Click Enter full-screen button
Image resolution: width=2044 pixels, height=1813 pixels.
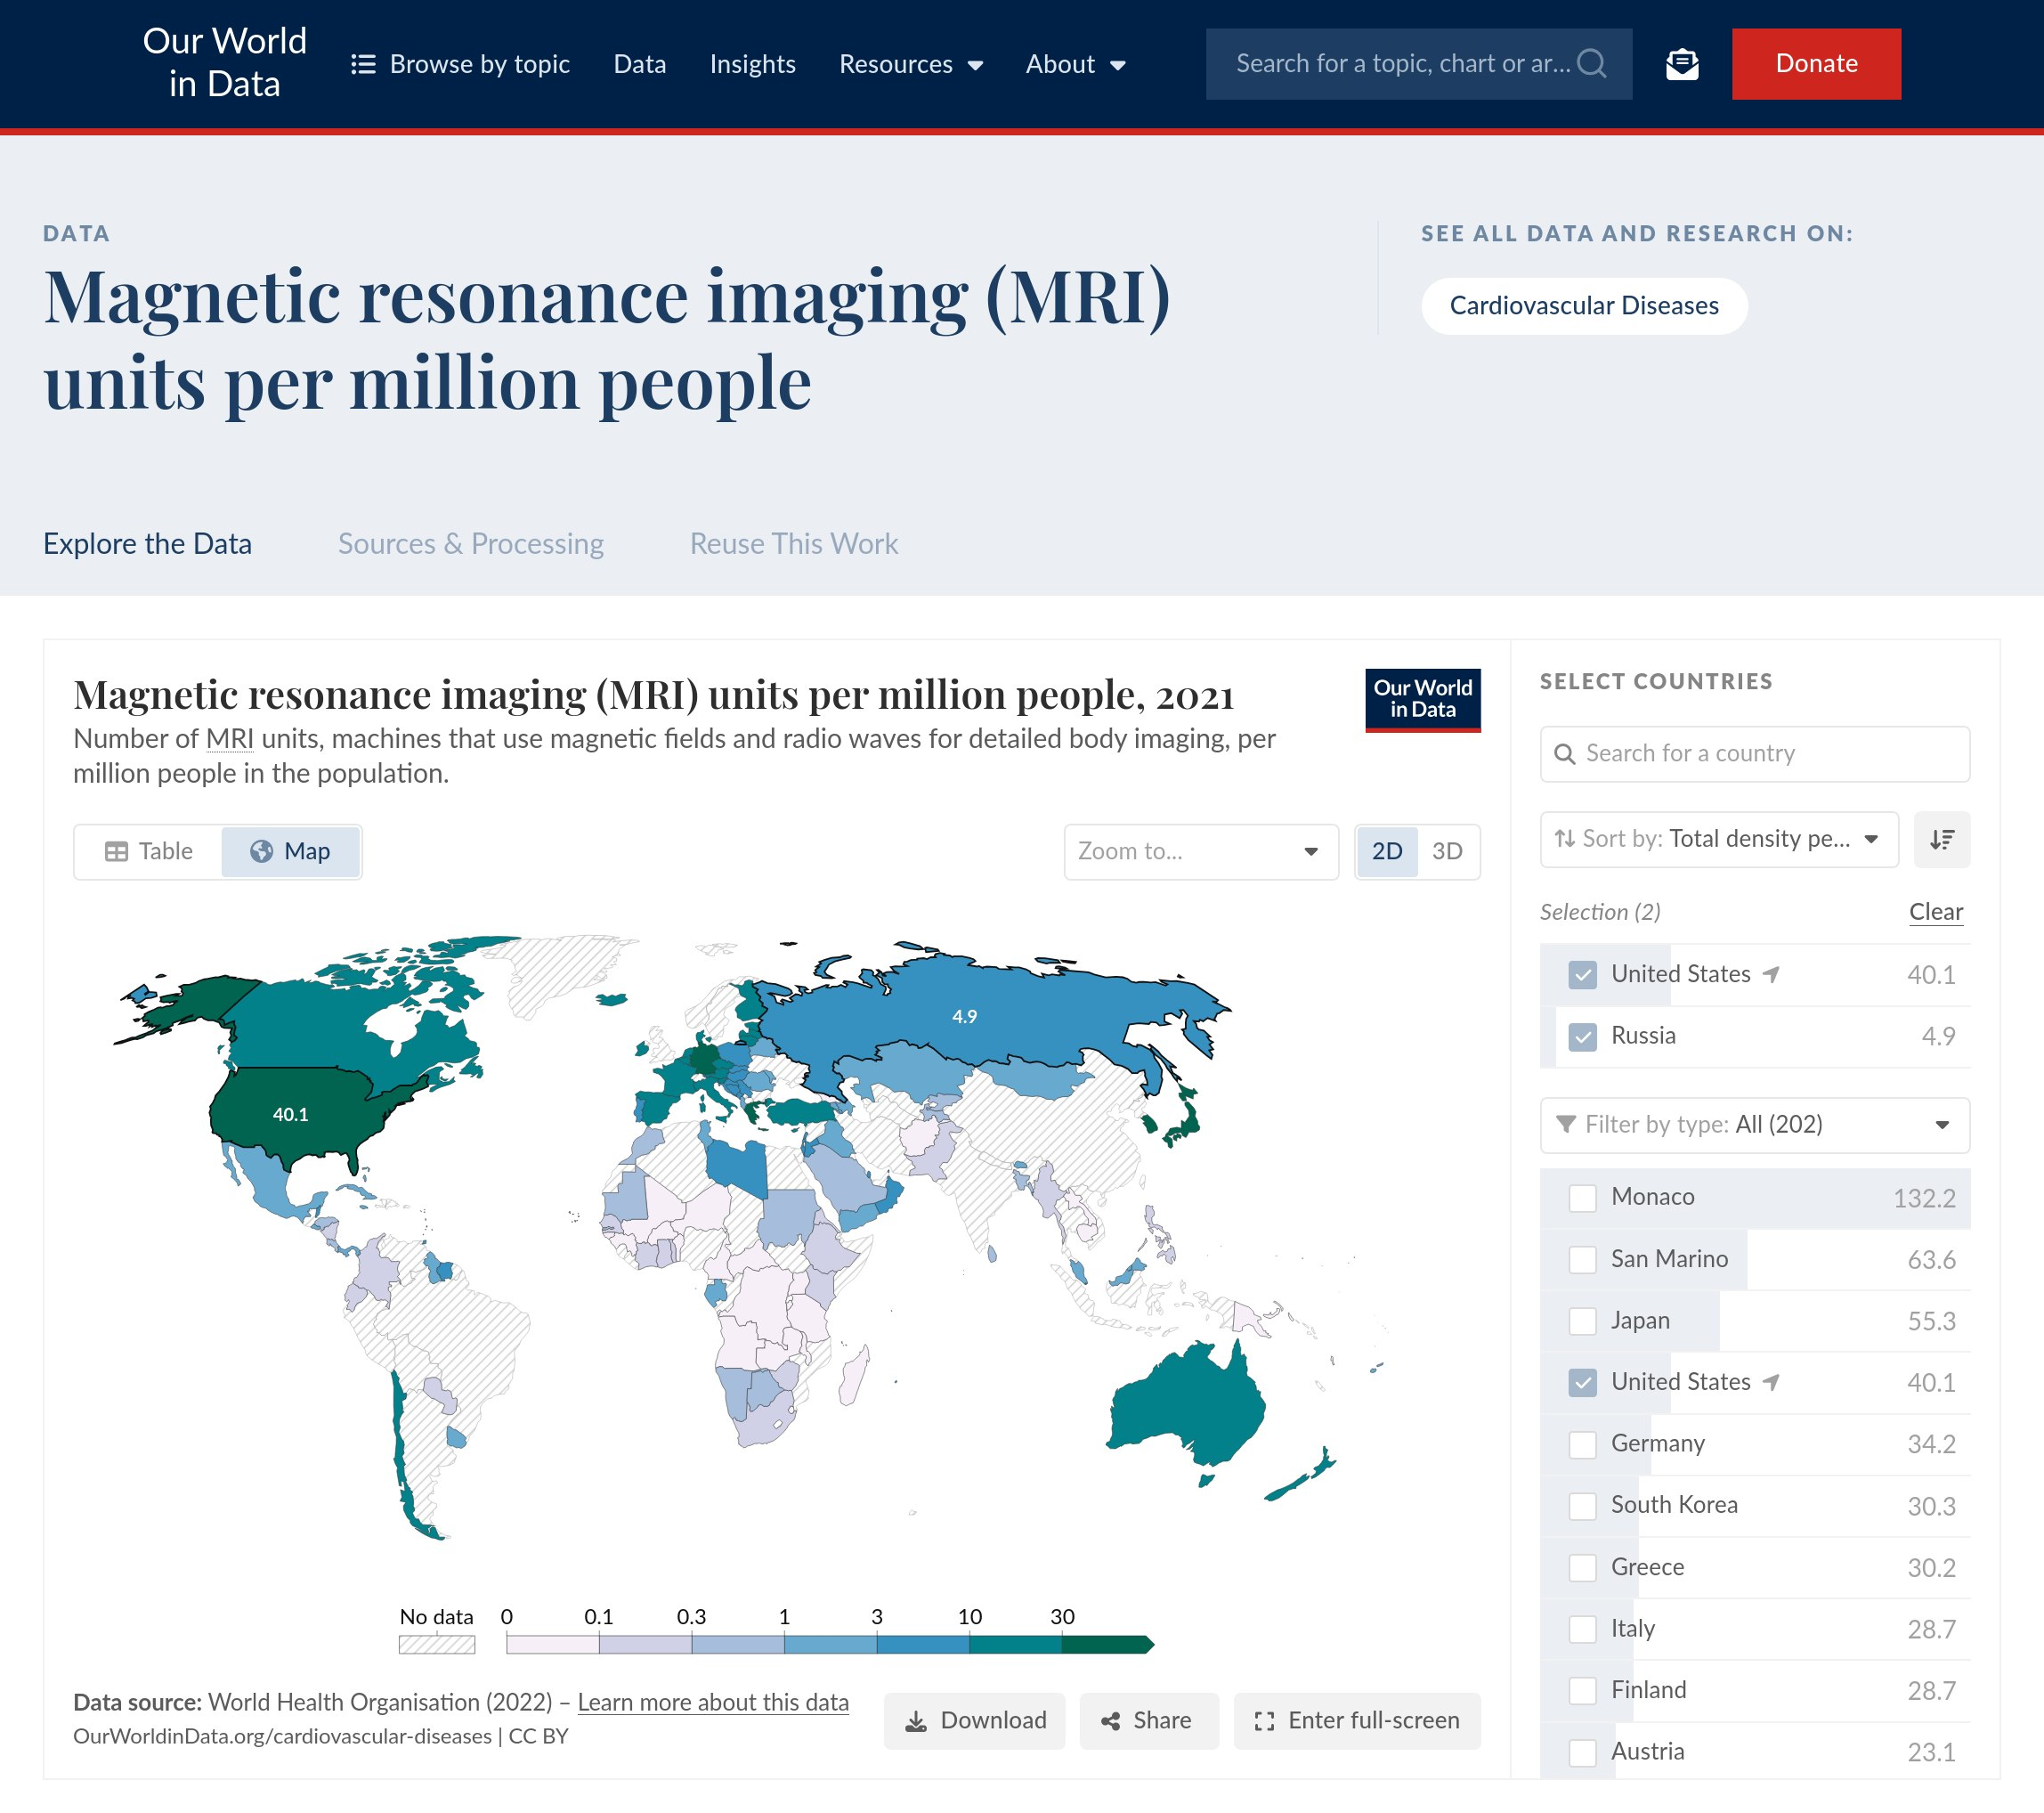point(1357,1721)
